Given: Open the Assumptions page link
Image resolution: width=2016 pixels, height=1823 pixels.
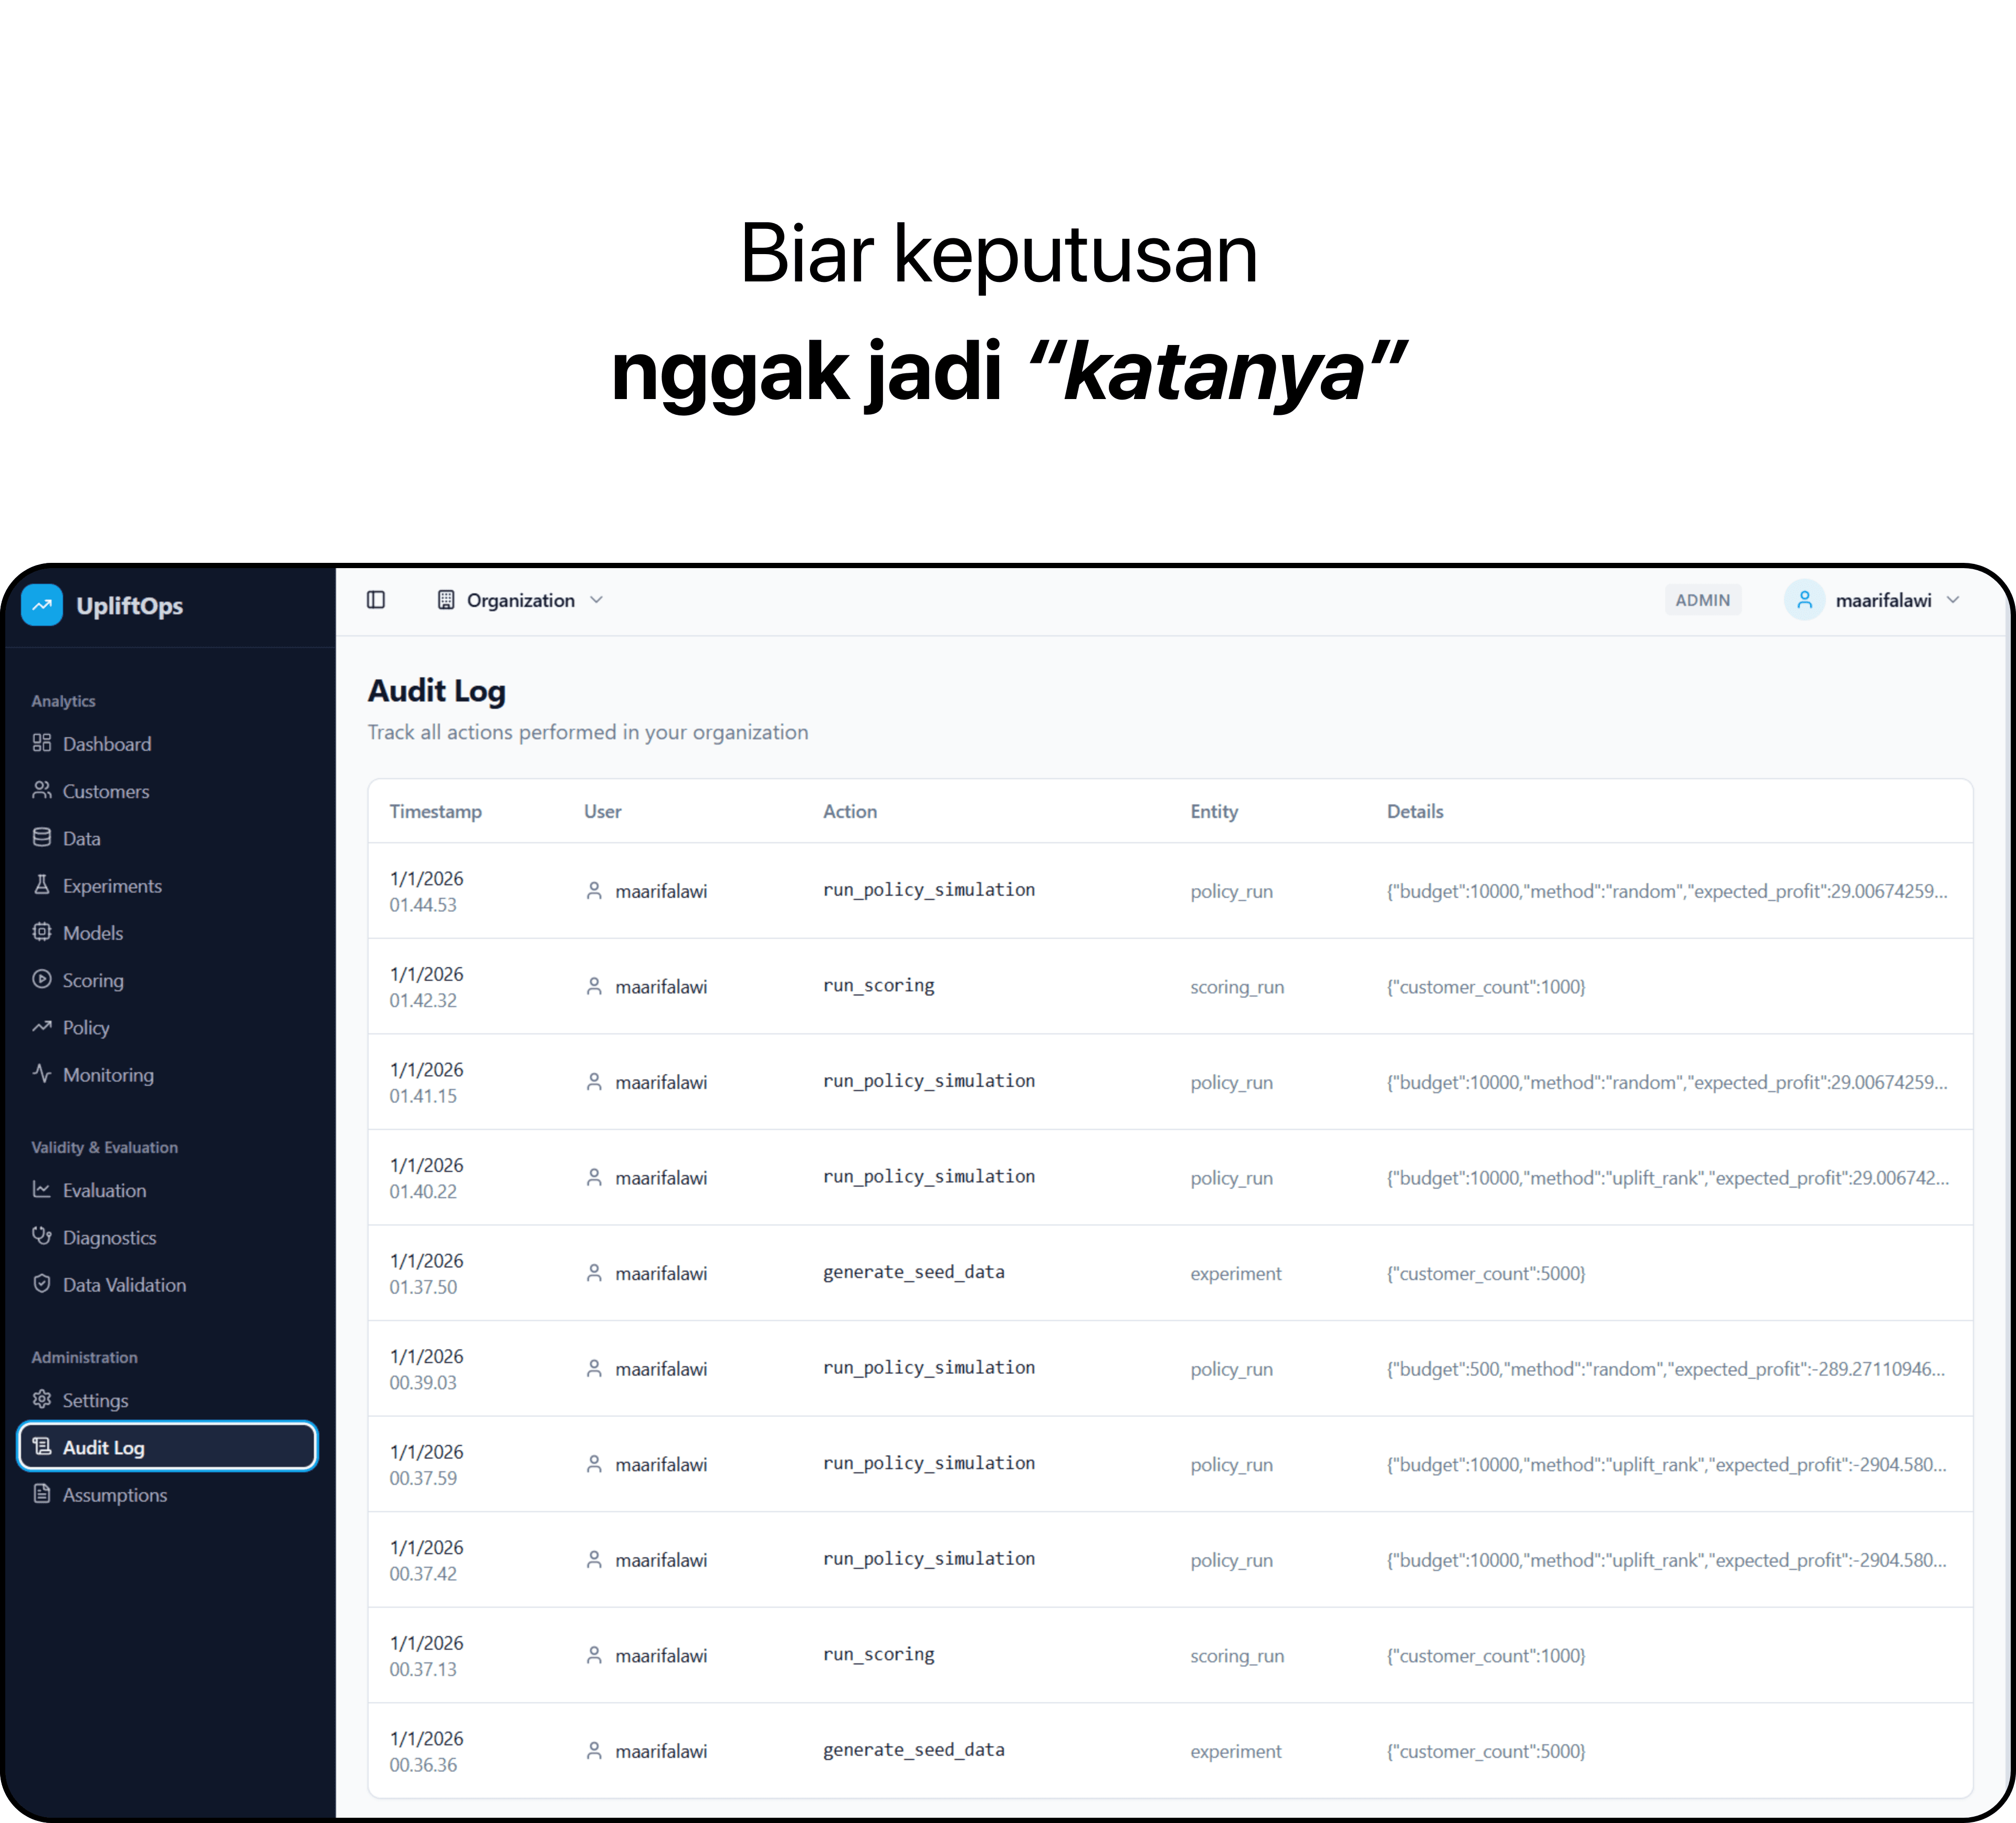Looking at the screenshot, I should click(114, 1495).
